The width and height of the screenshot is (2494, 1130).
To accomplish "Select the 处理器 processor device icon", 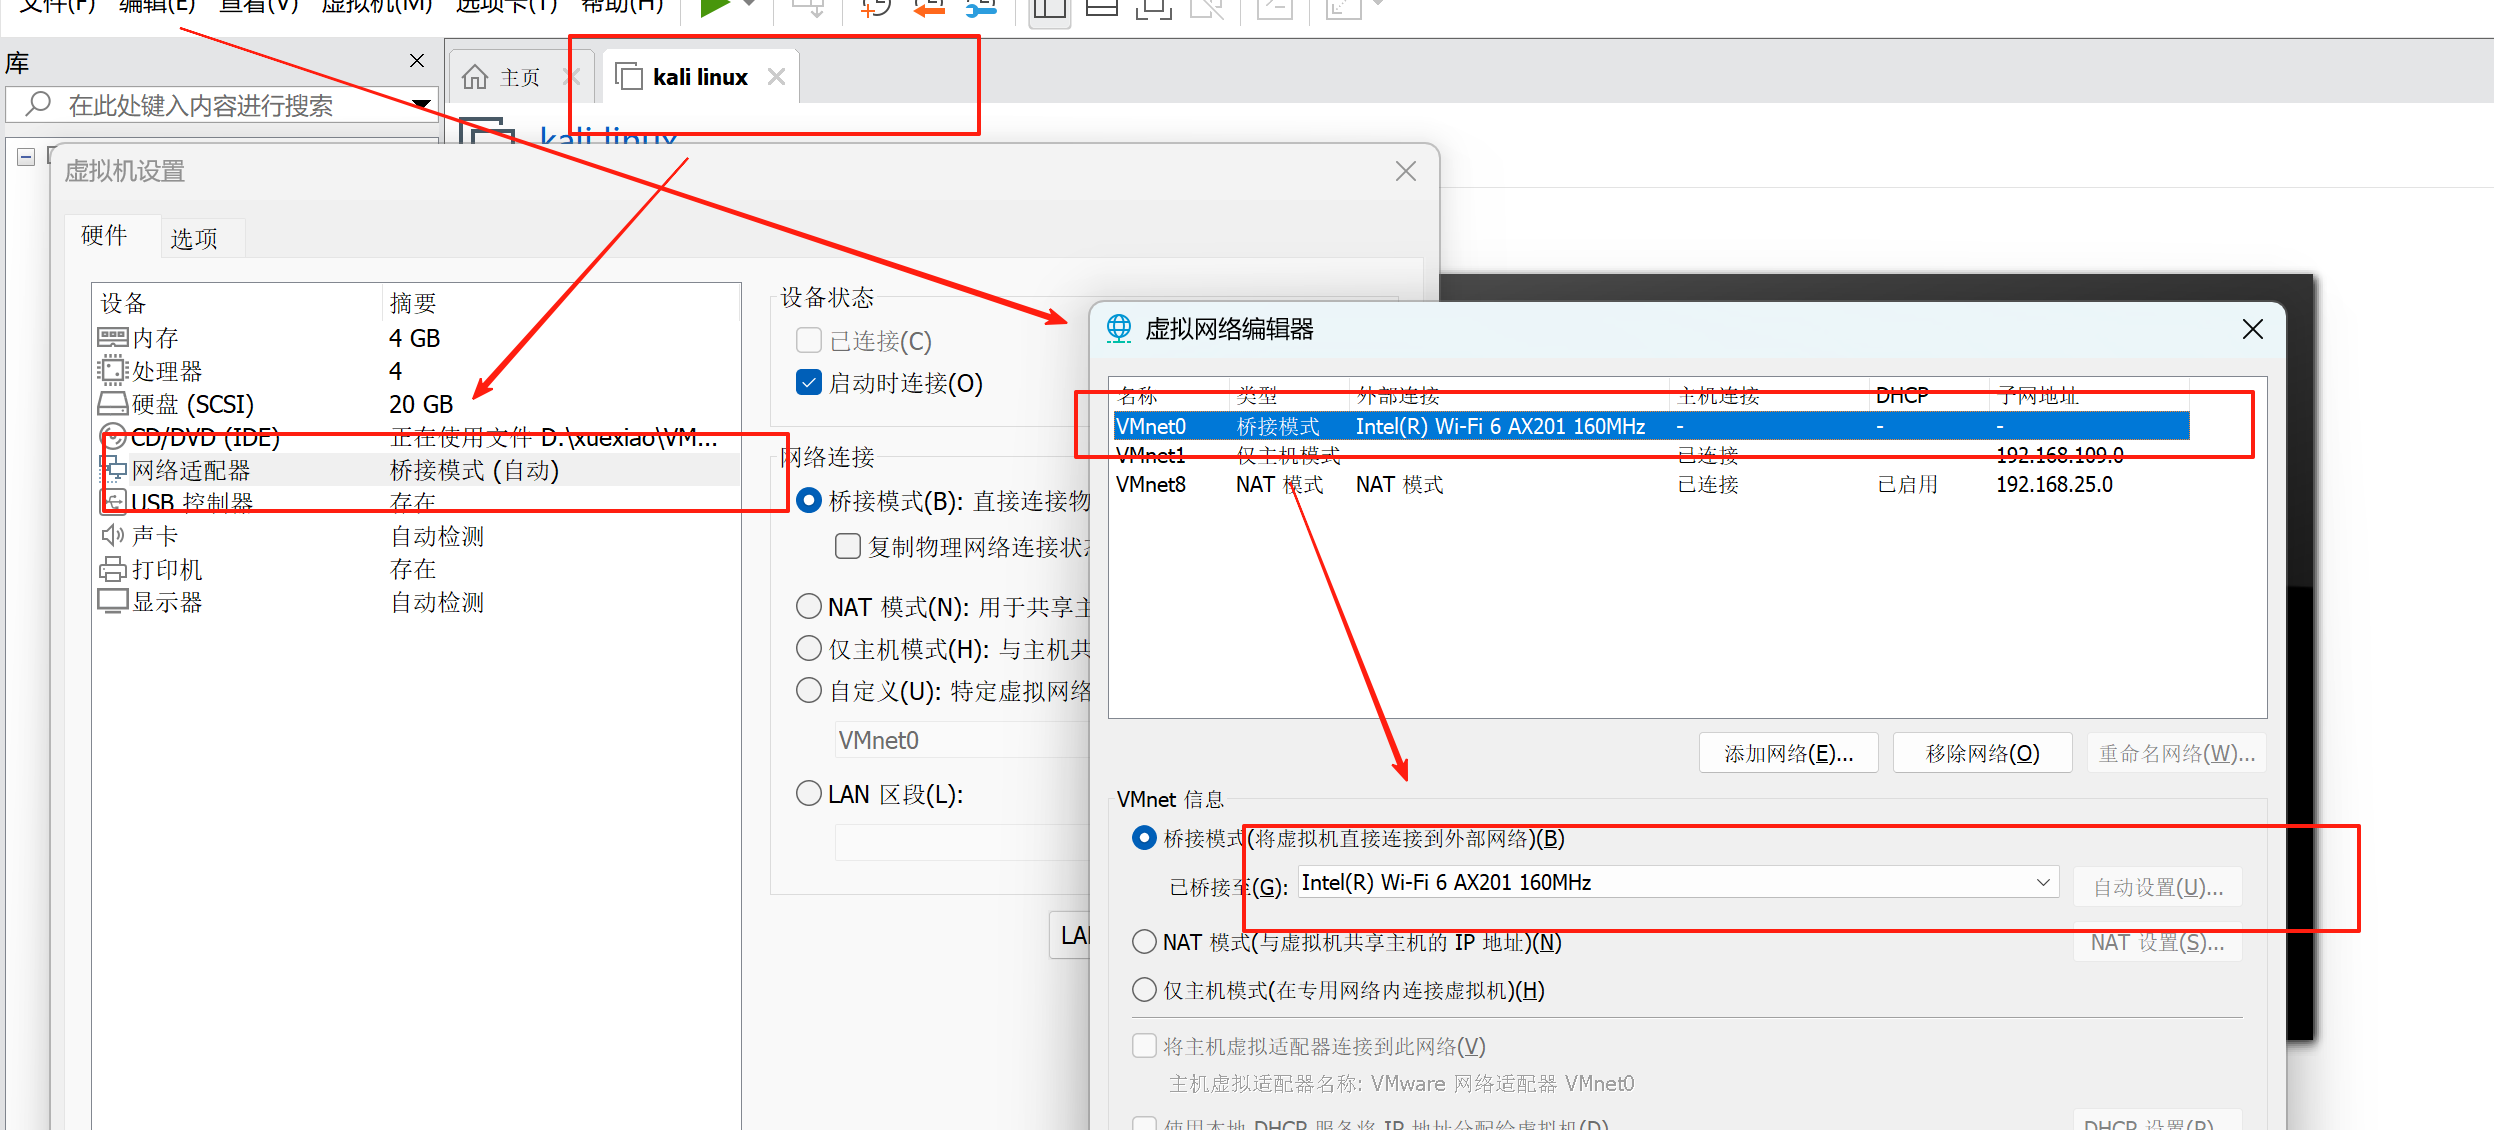I will click(112, 370).
